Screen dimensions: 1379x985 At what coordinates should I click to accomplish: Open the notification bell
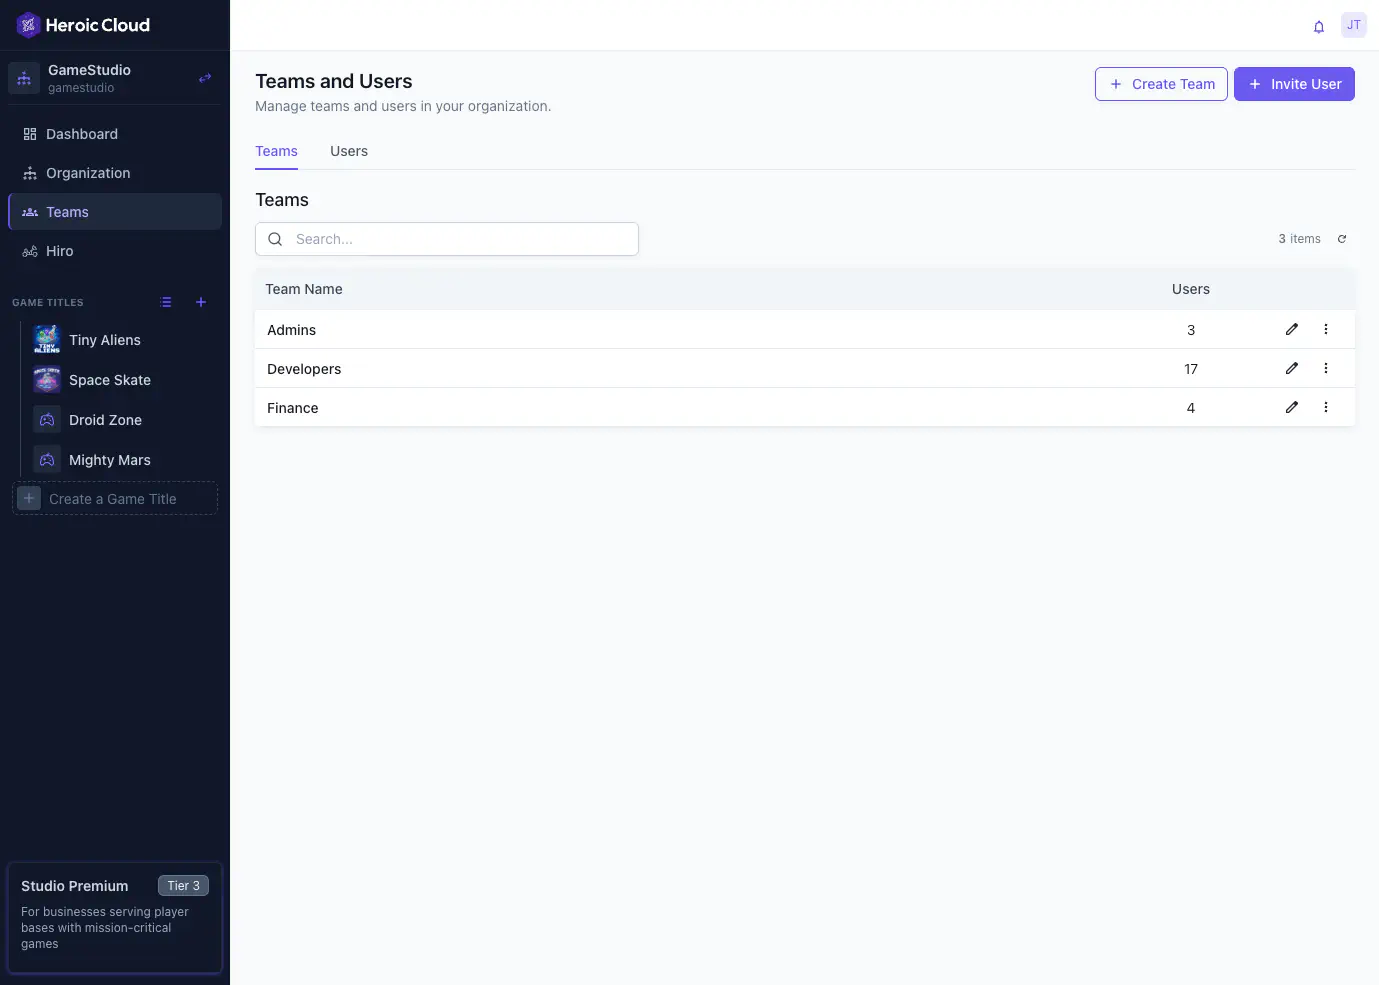(x=1318, y=26)
